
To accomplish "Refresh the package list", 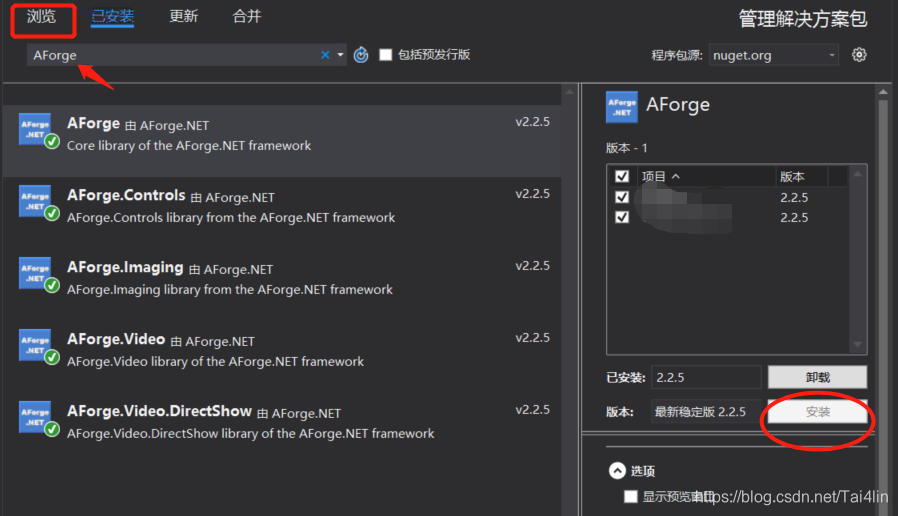I will (x=361, y=55).
